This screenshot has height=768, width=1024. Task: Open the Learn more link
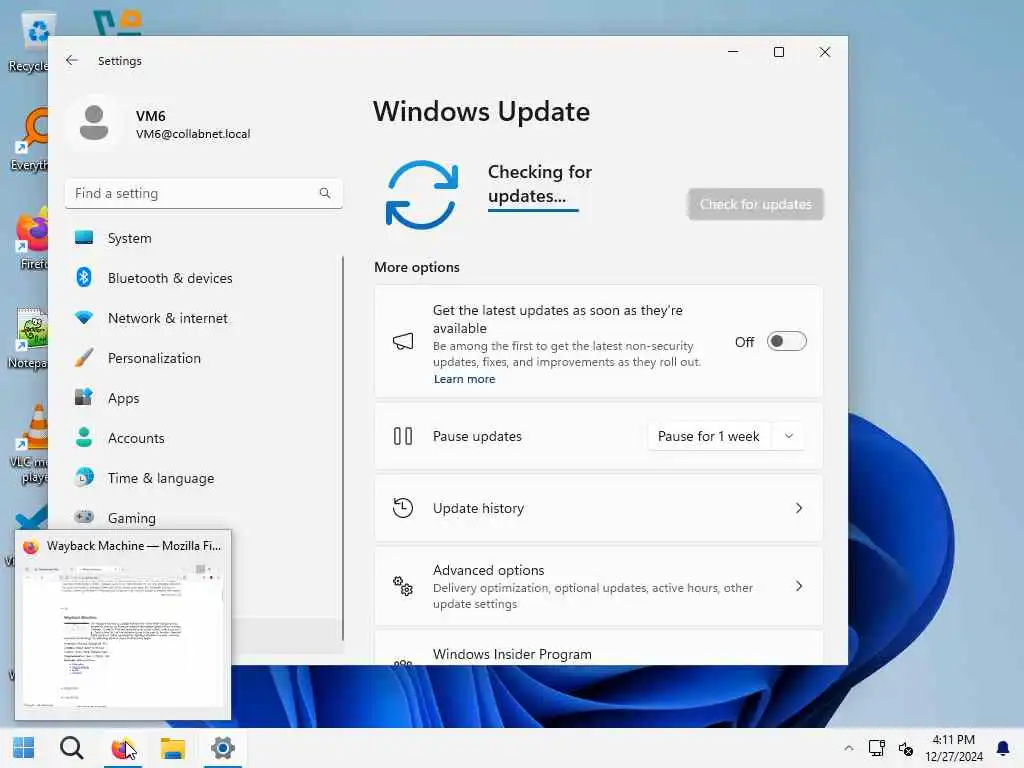pos(464,379)
